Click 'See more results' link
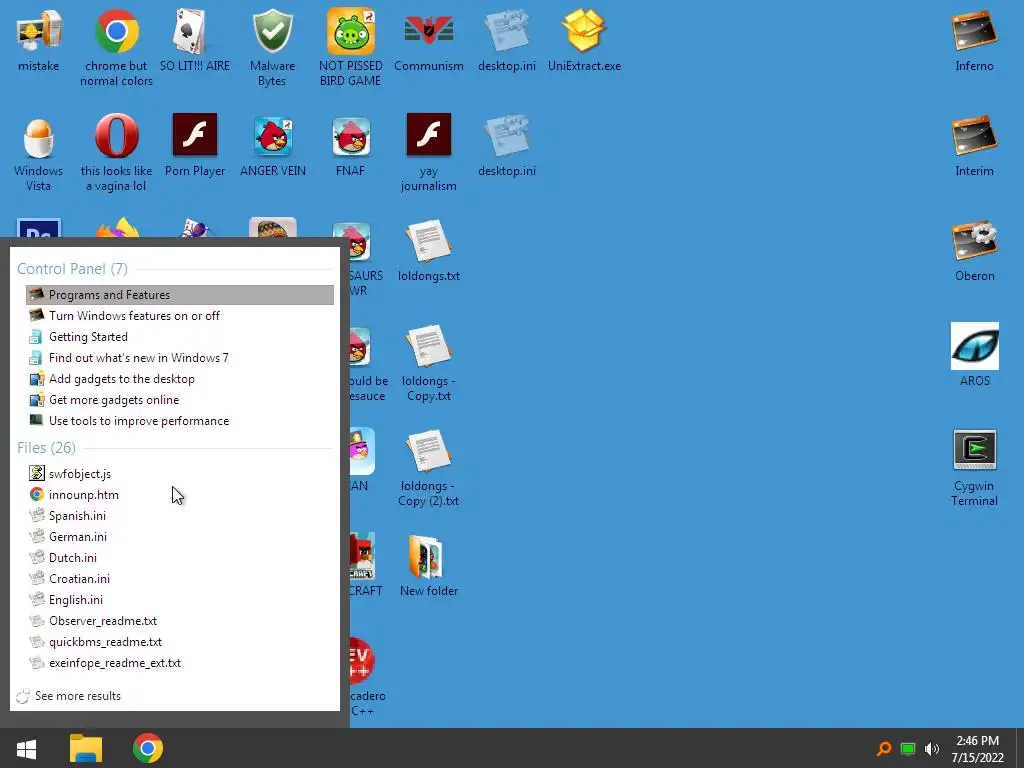Viewport: 1024px width, 768px height. (78, 696)
